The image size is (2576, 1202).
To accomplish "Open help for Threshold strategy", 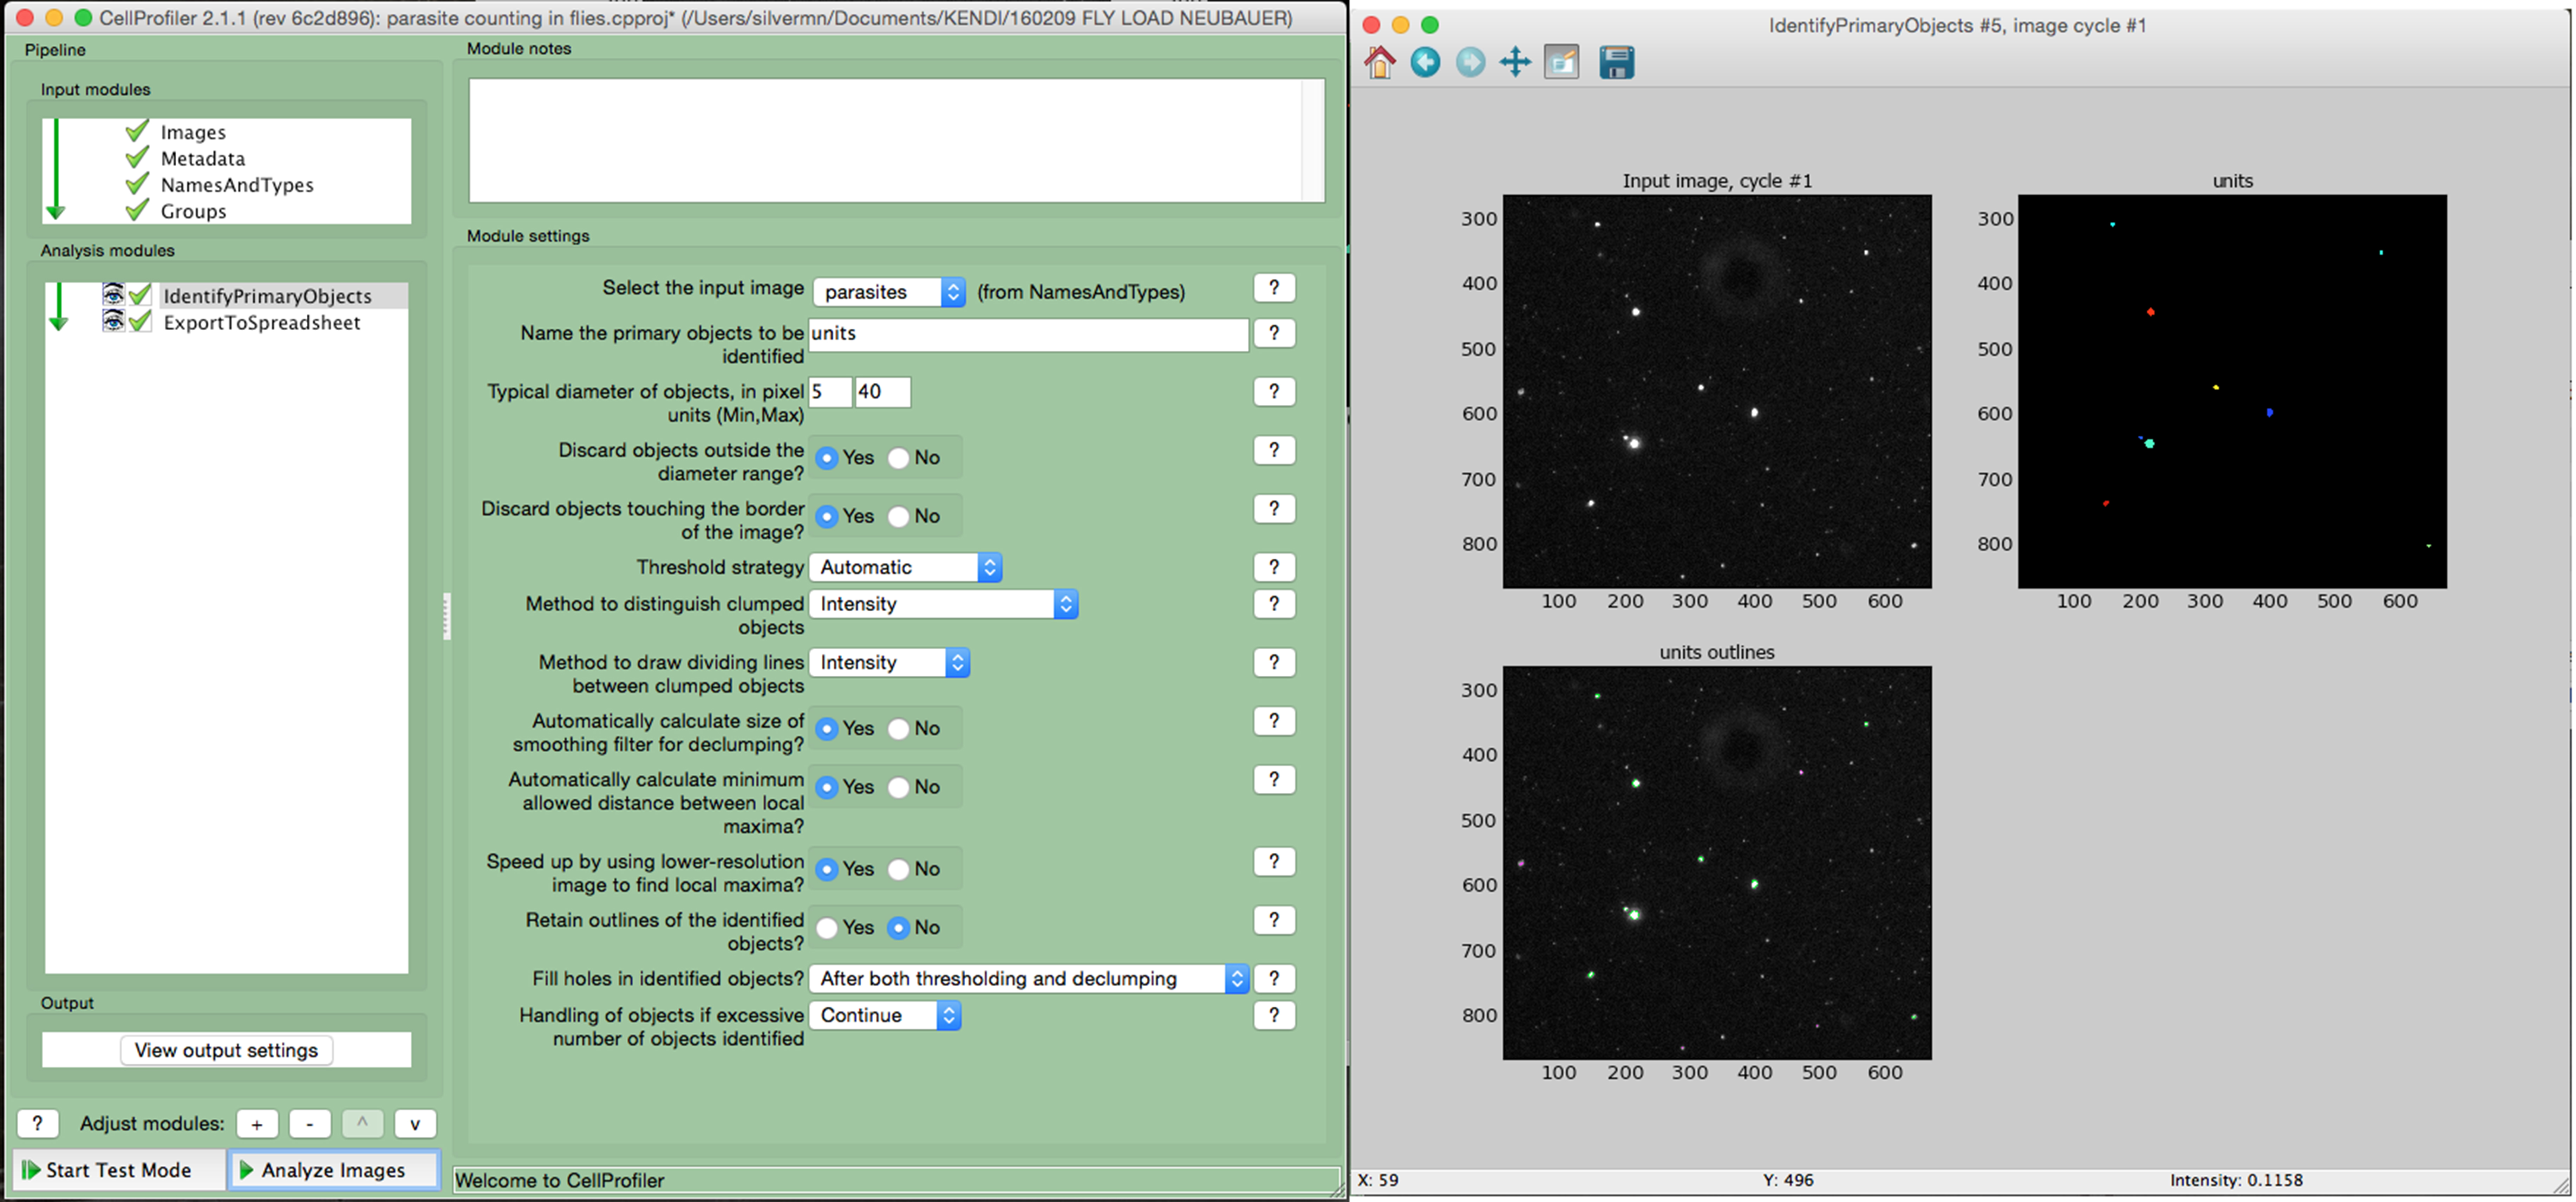I will [1274, 567].
